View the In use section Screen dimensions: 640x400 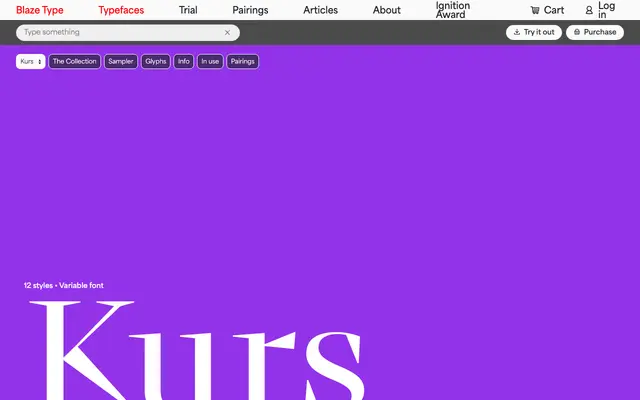pyautogui.click(x=210, y=62)
